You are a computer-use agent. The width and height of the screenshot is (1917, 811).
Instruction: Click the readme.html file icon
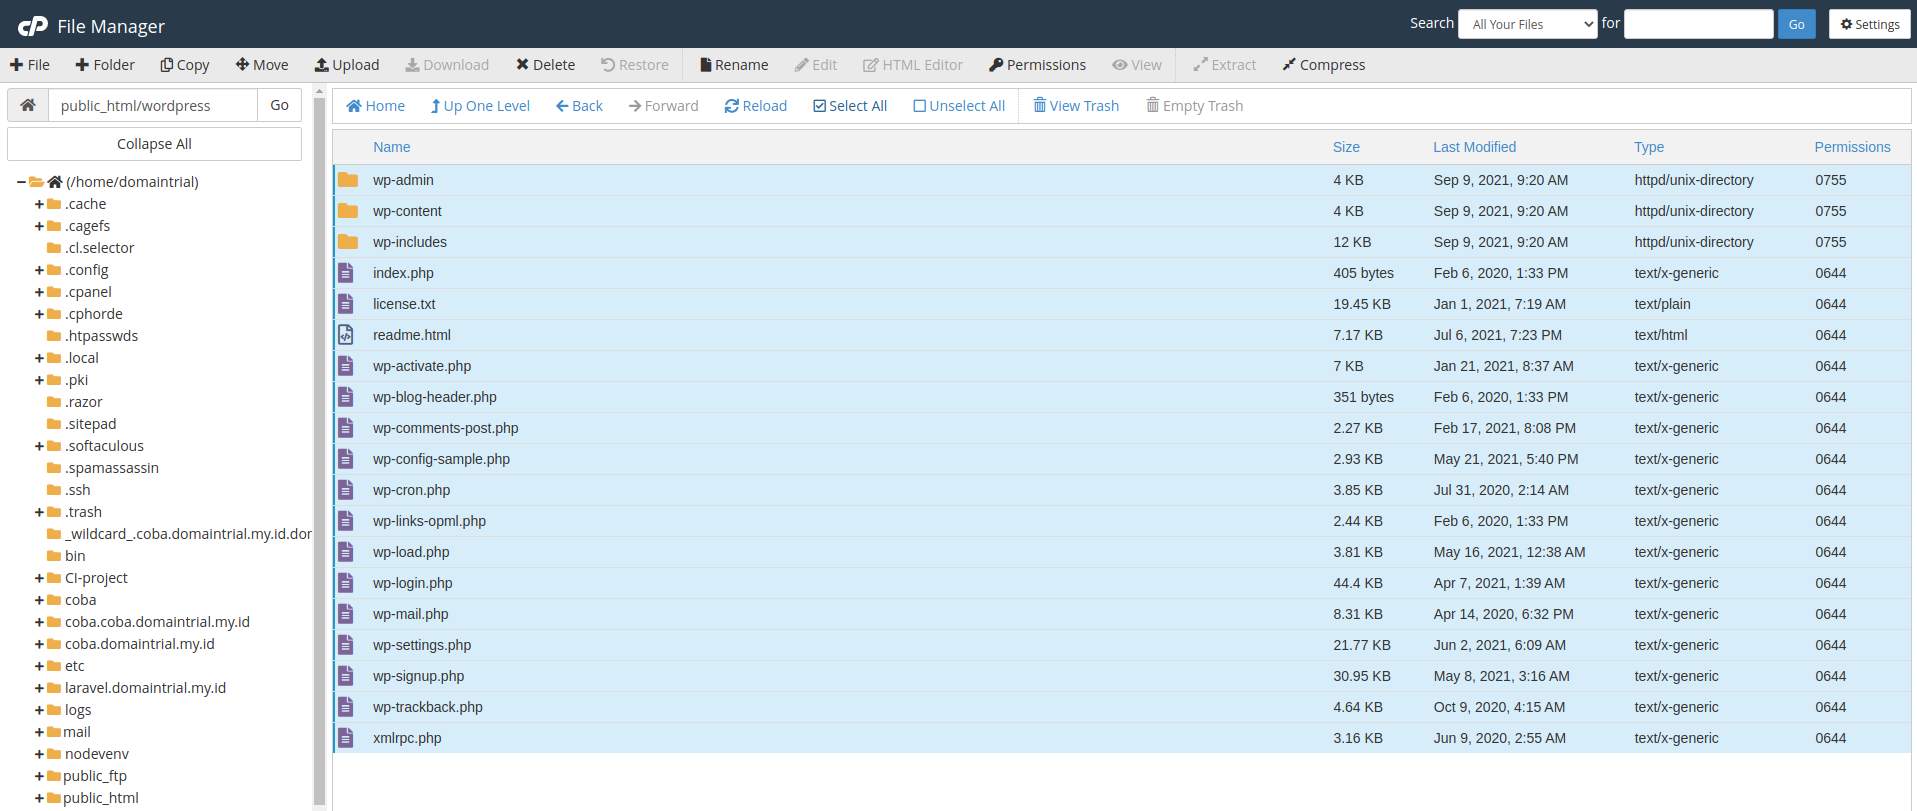pos(346,335)
